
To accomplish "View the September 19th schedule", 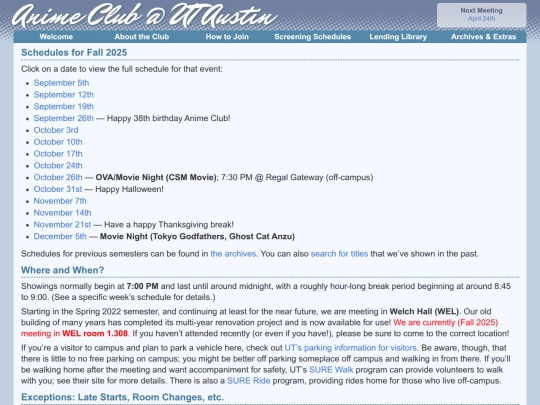I will [64, 106].
